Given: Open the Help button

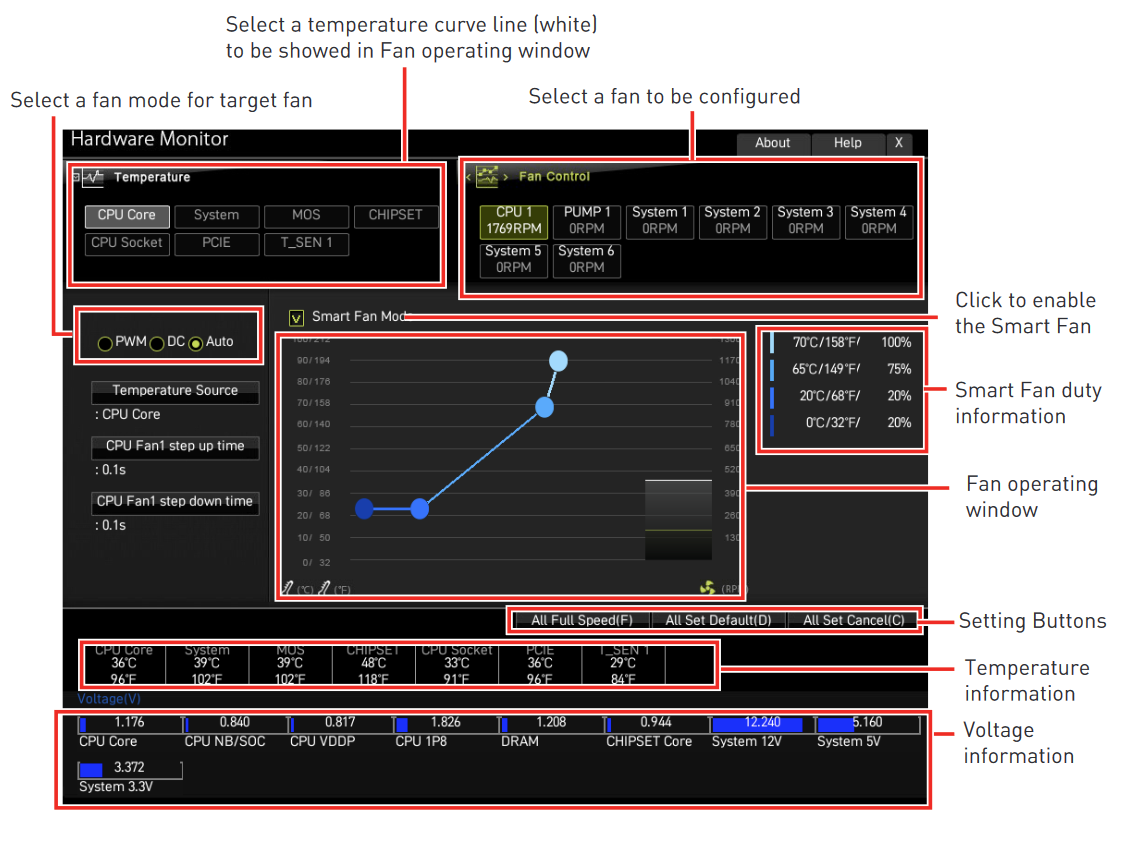Looking at the screenshot, I should (x=848, y=143).
